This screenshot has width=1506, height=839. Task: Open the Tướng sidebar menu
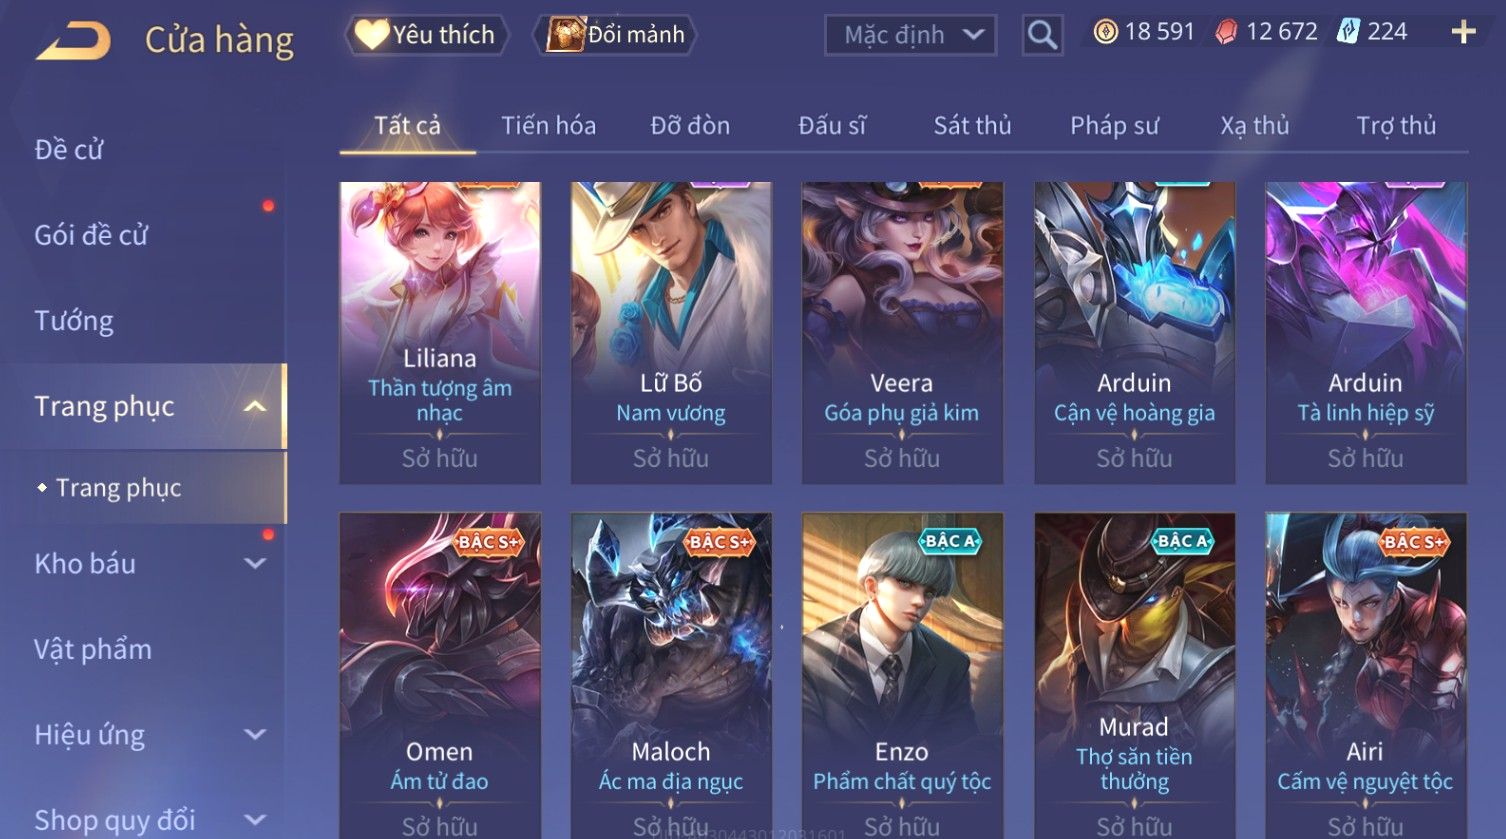(74, 321)
